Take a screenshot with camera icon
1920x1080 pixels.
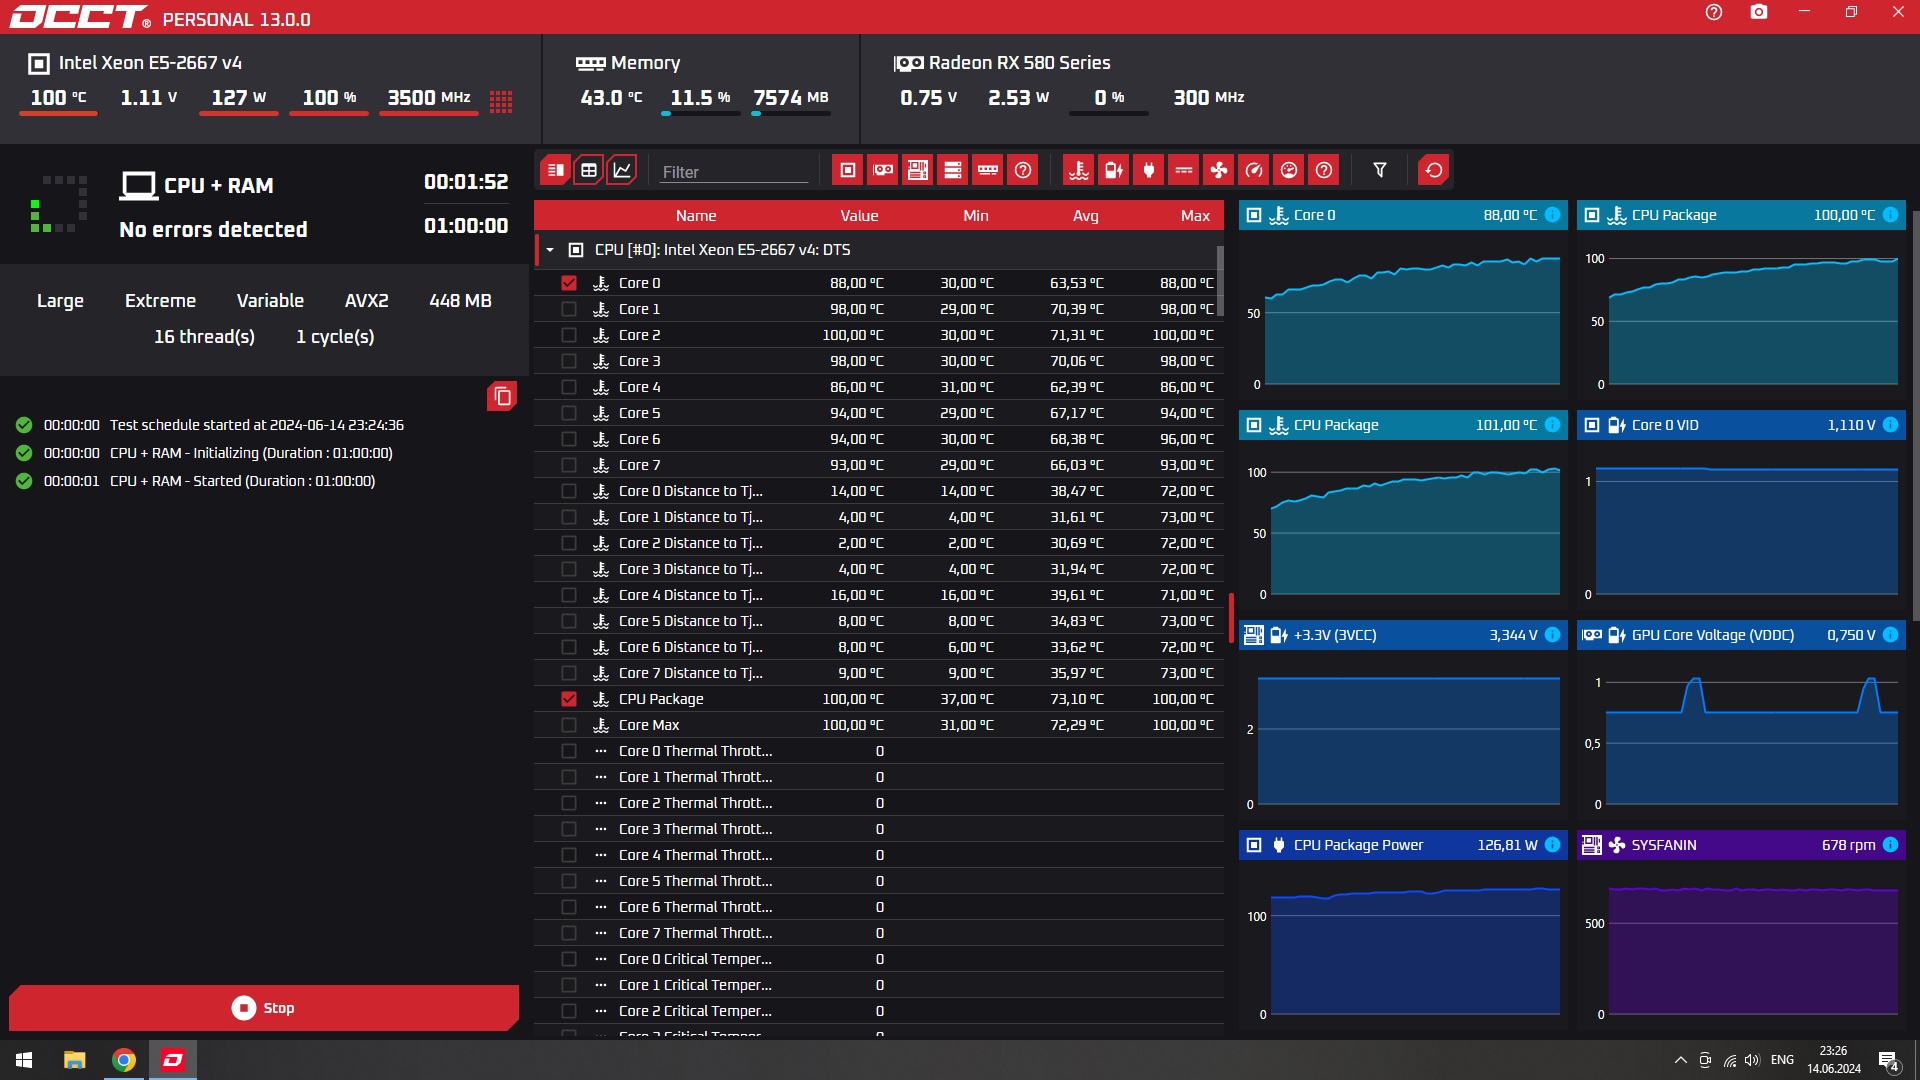click(1758, 13)
